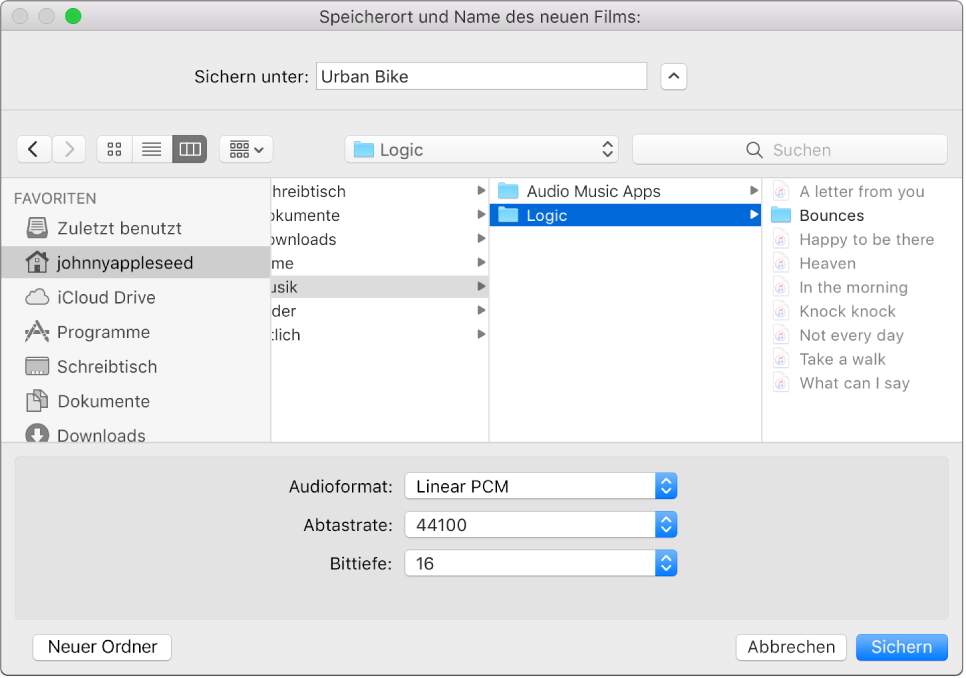
Task: Click the Schreibtisch desktop icon in sidebar
Action: (37, 366)
